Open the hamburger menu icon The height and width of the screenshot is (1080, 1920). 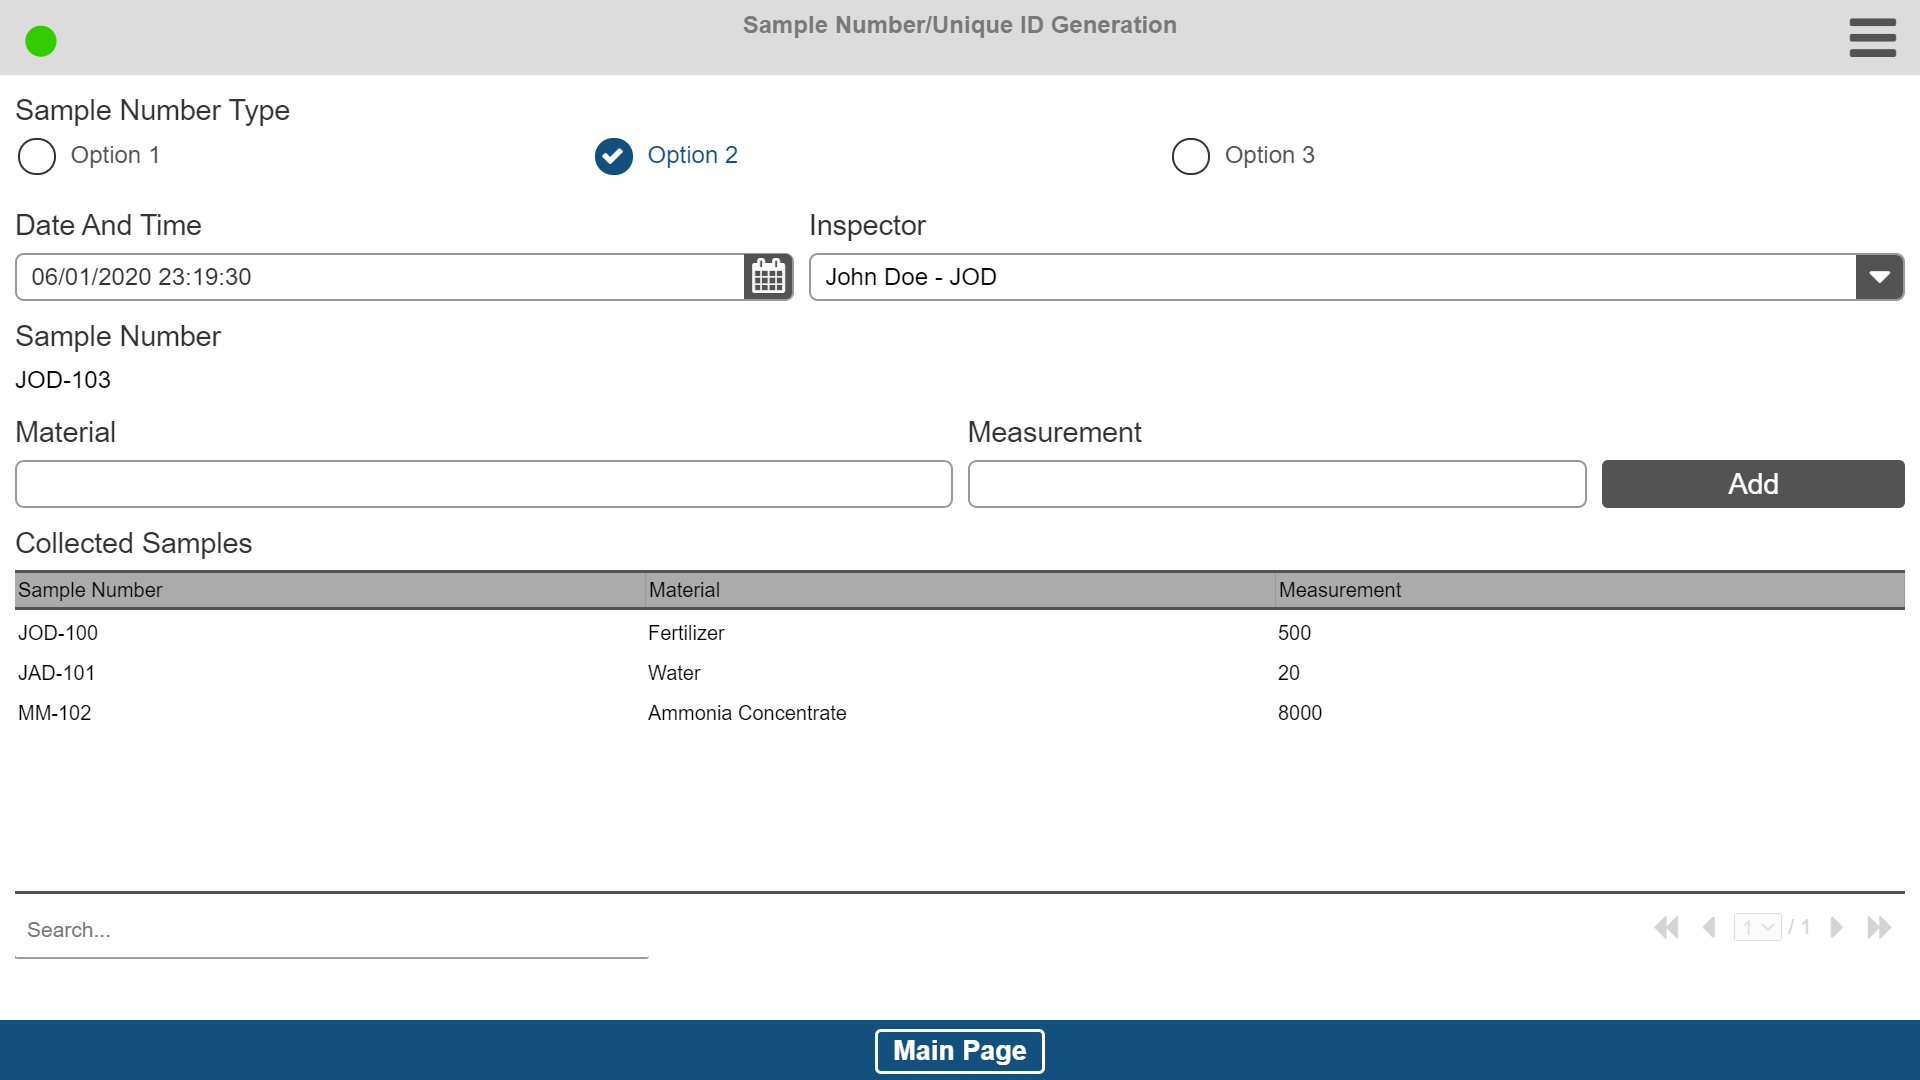point(1872,38)
